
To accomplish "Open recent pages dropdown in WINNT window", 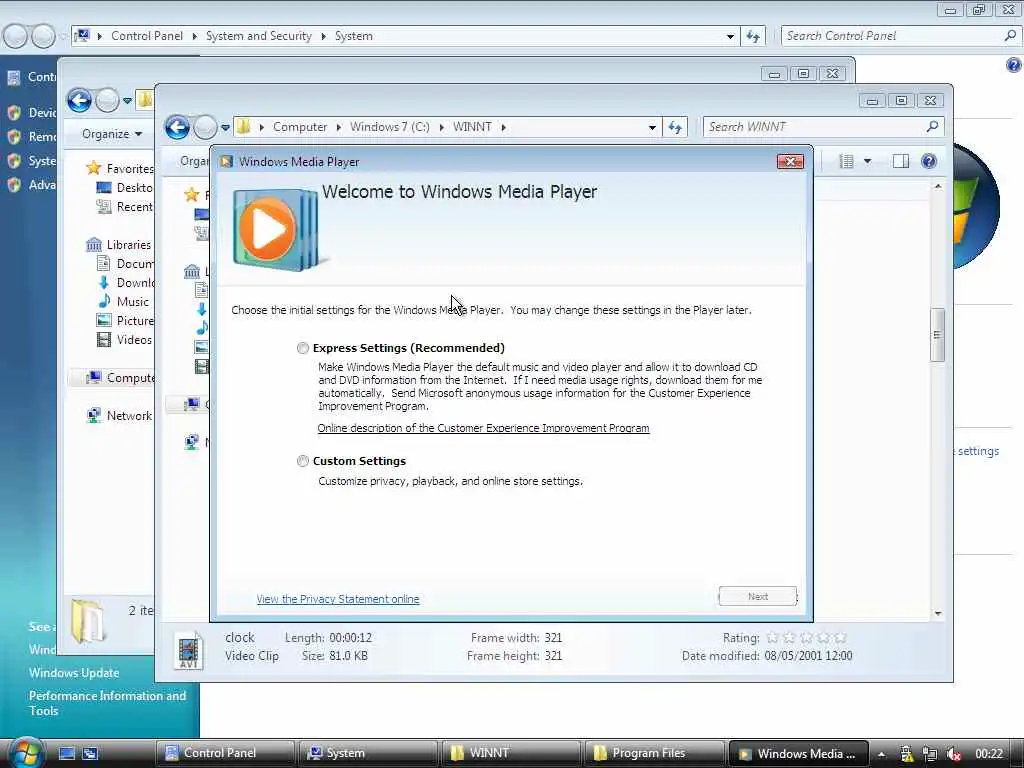I will pyautogui.click(x=225, y=127).
